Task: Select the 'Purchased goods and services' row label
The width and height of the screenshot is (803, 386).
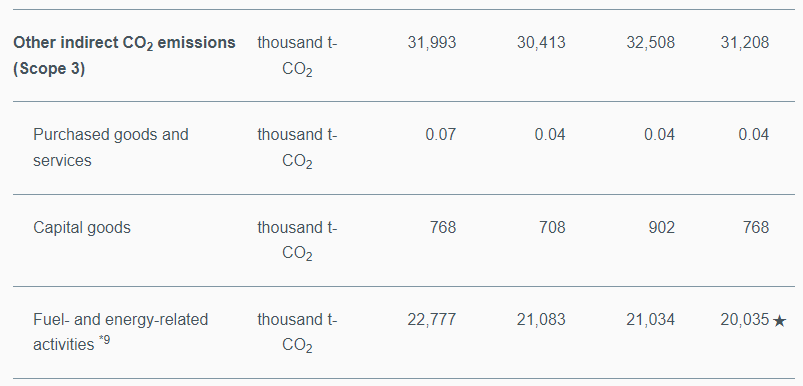Action: point(111,147)
